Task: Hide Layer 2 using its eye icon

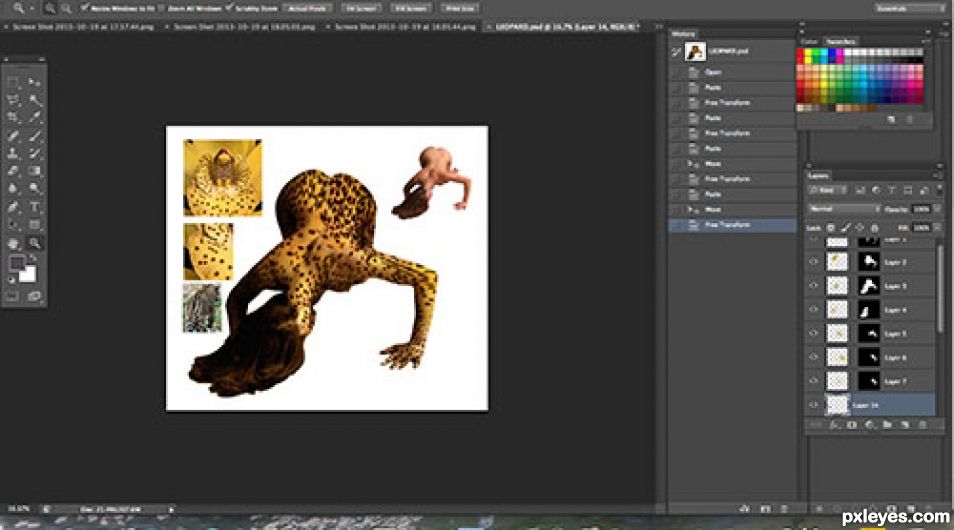Action: pyautogui.click(x=813, y=262)
